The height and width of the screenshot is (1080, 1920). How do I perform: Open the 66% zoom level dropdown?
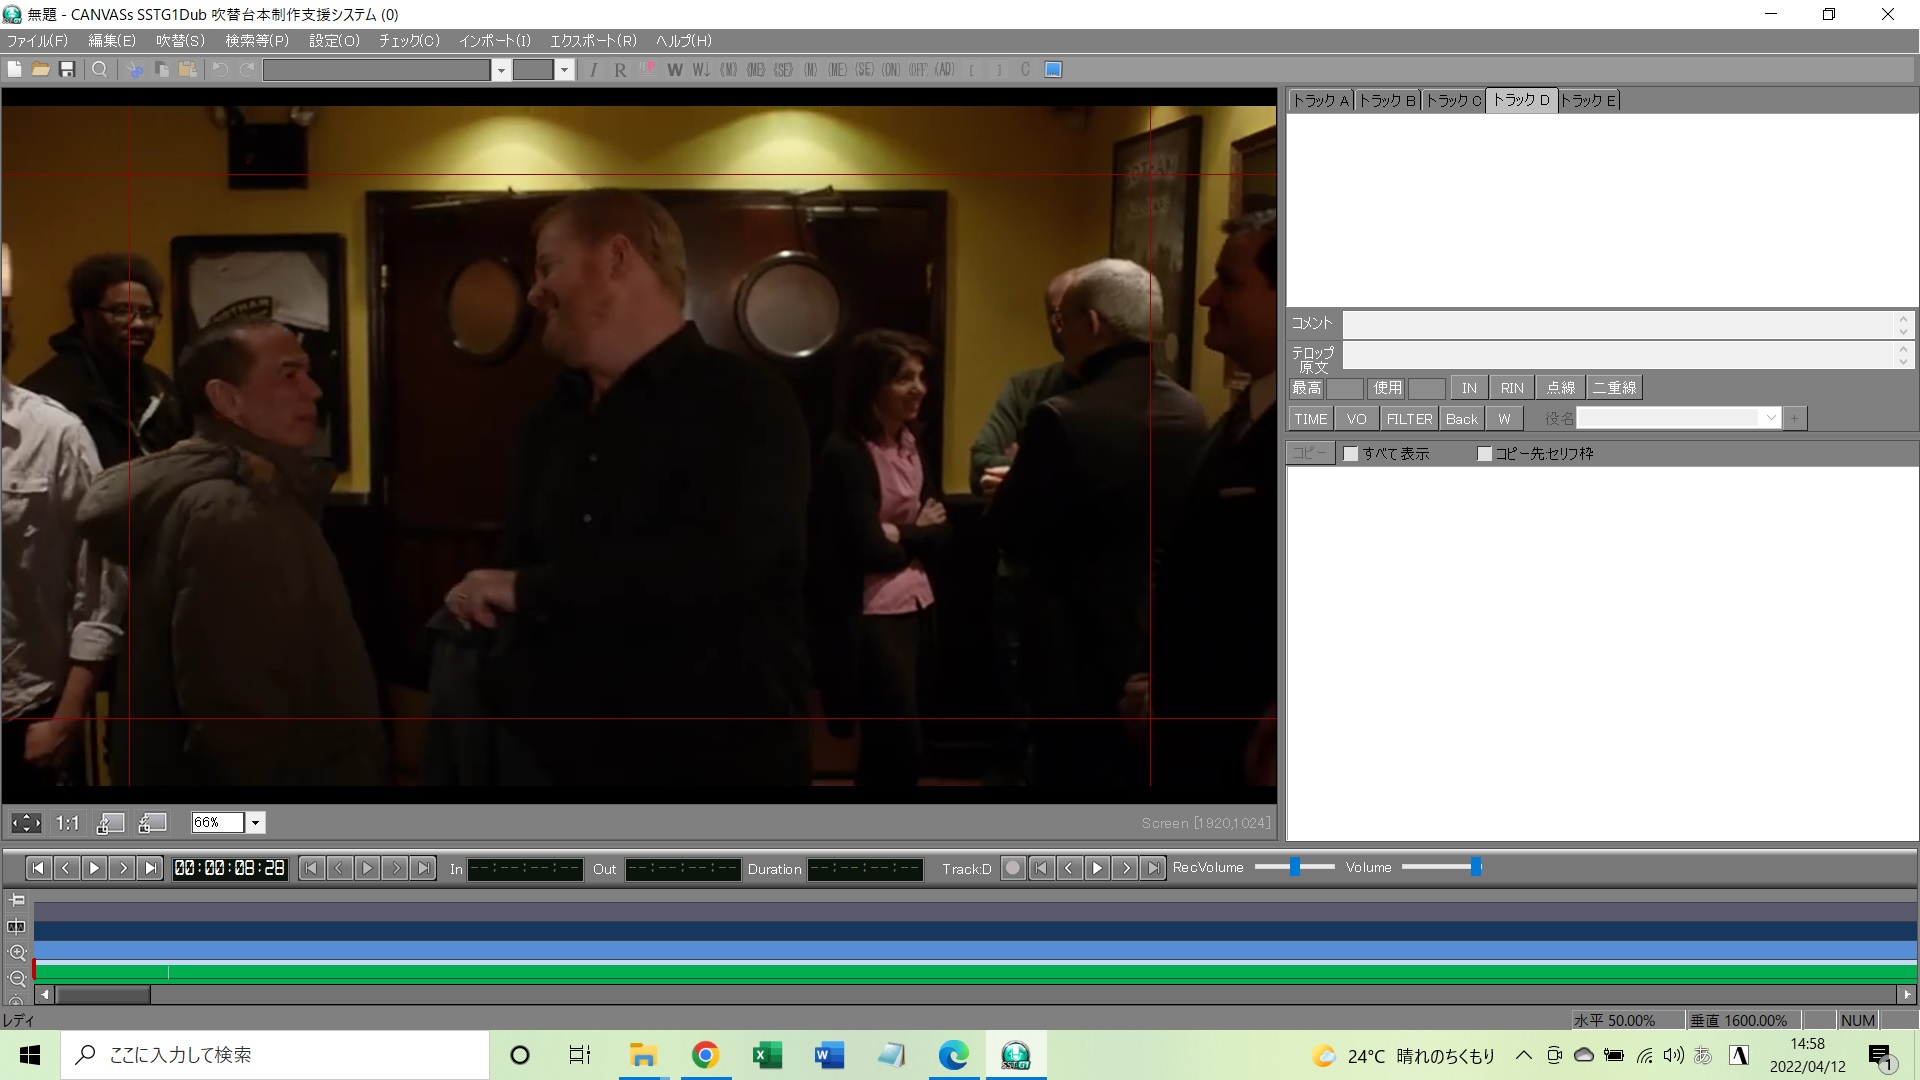(x=256, y=823)
